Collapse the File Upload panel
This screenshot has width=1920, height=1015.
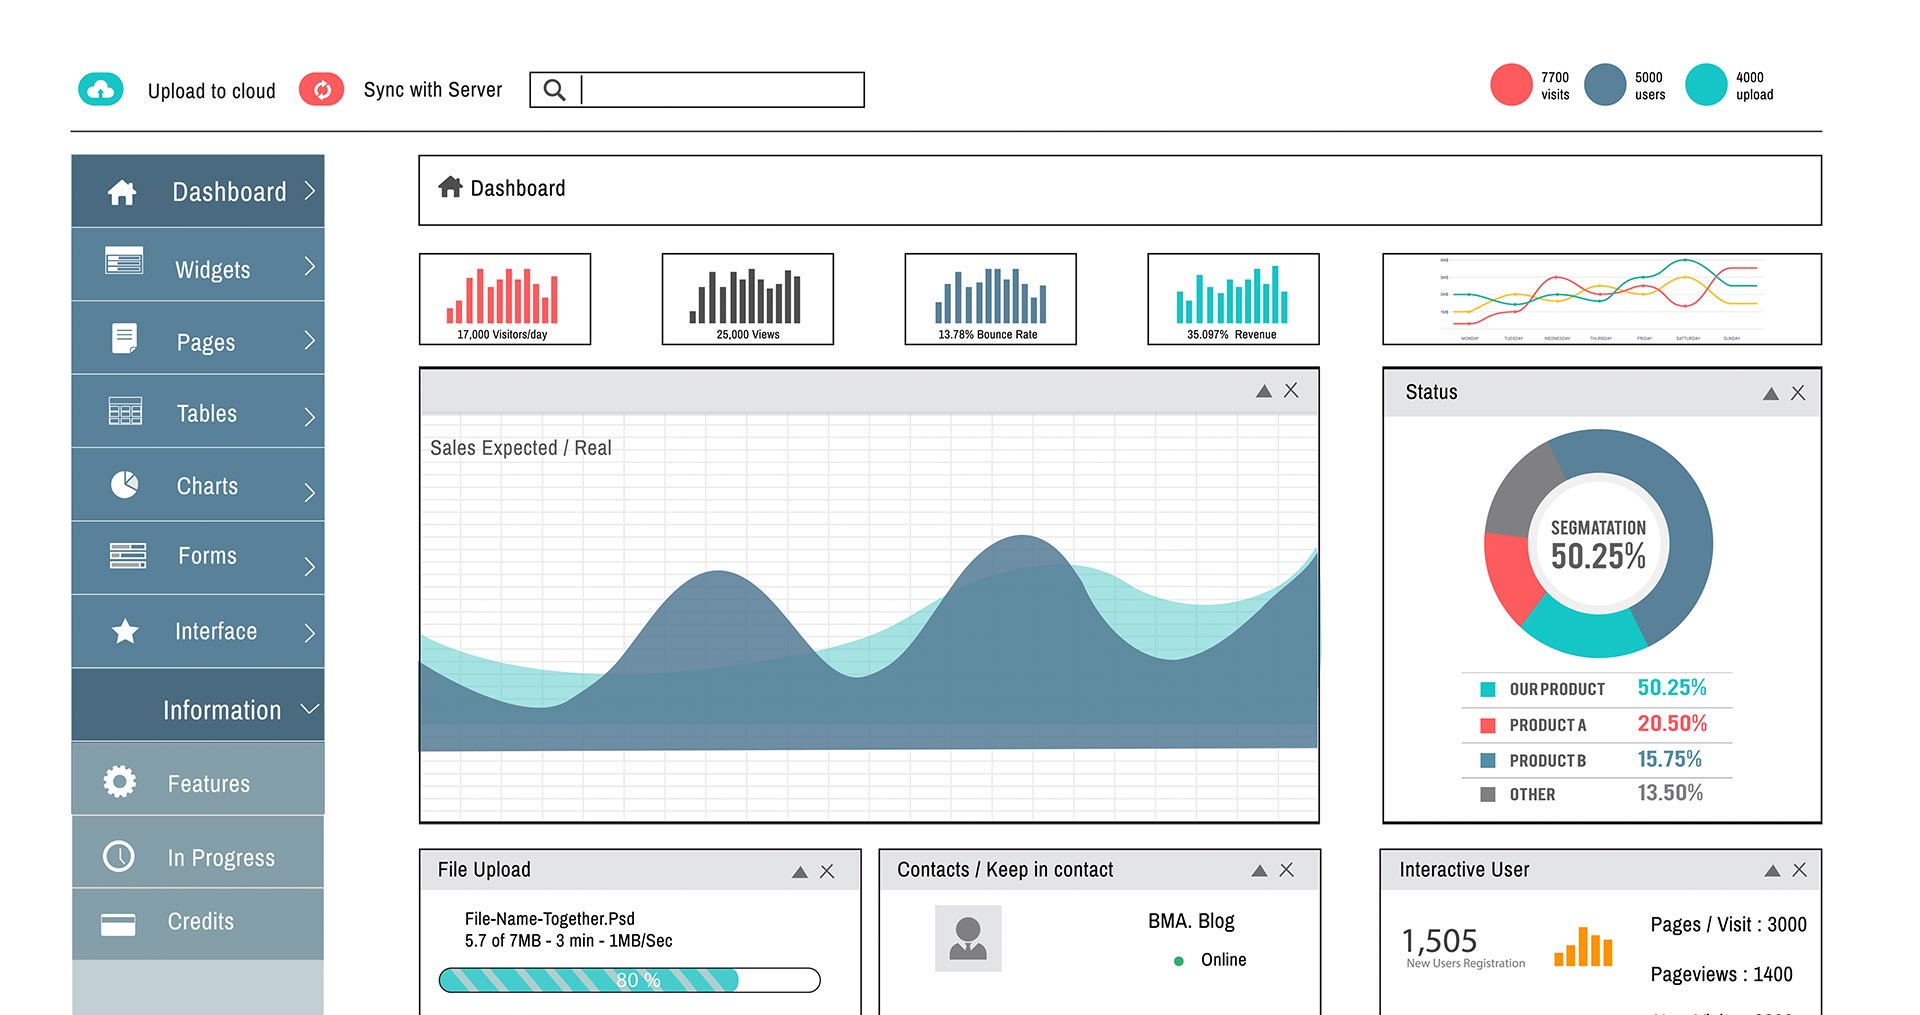(799, 872)
